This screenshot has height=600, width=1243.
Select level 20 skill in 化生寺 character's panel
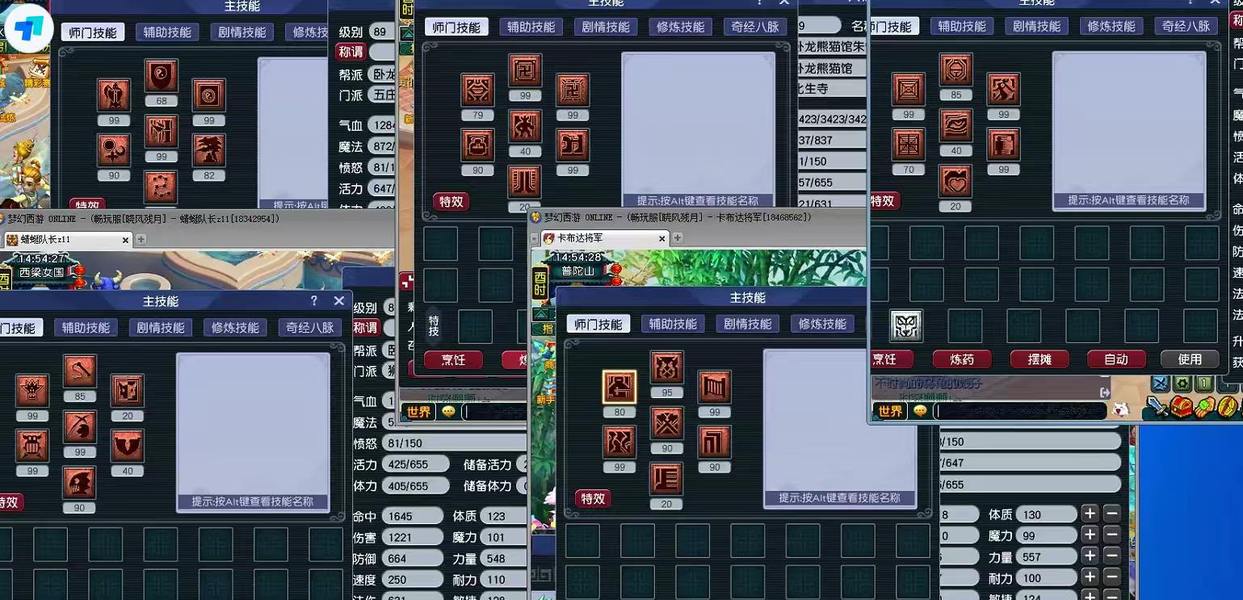pos(525,181)
